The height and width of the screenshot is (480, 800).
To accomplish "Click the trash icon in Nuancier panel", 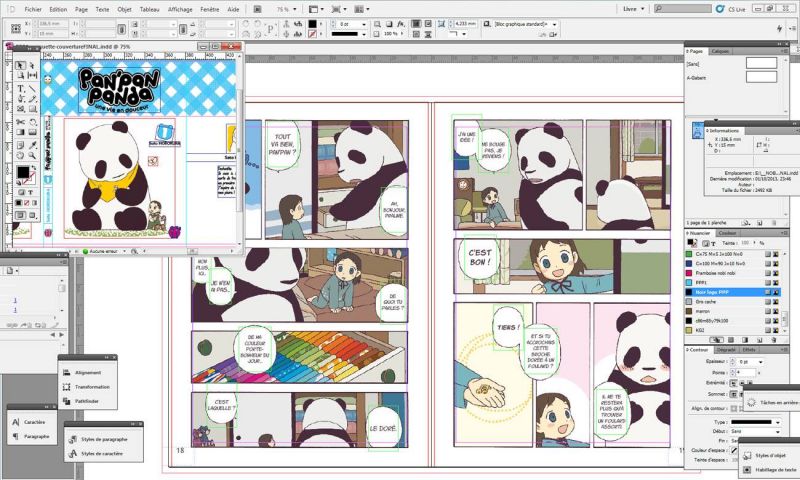I will click(773, 340).
